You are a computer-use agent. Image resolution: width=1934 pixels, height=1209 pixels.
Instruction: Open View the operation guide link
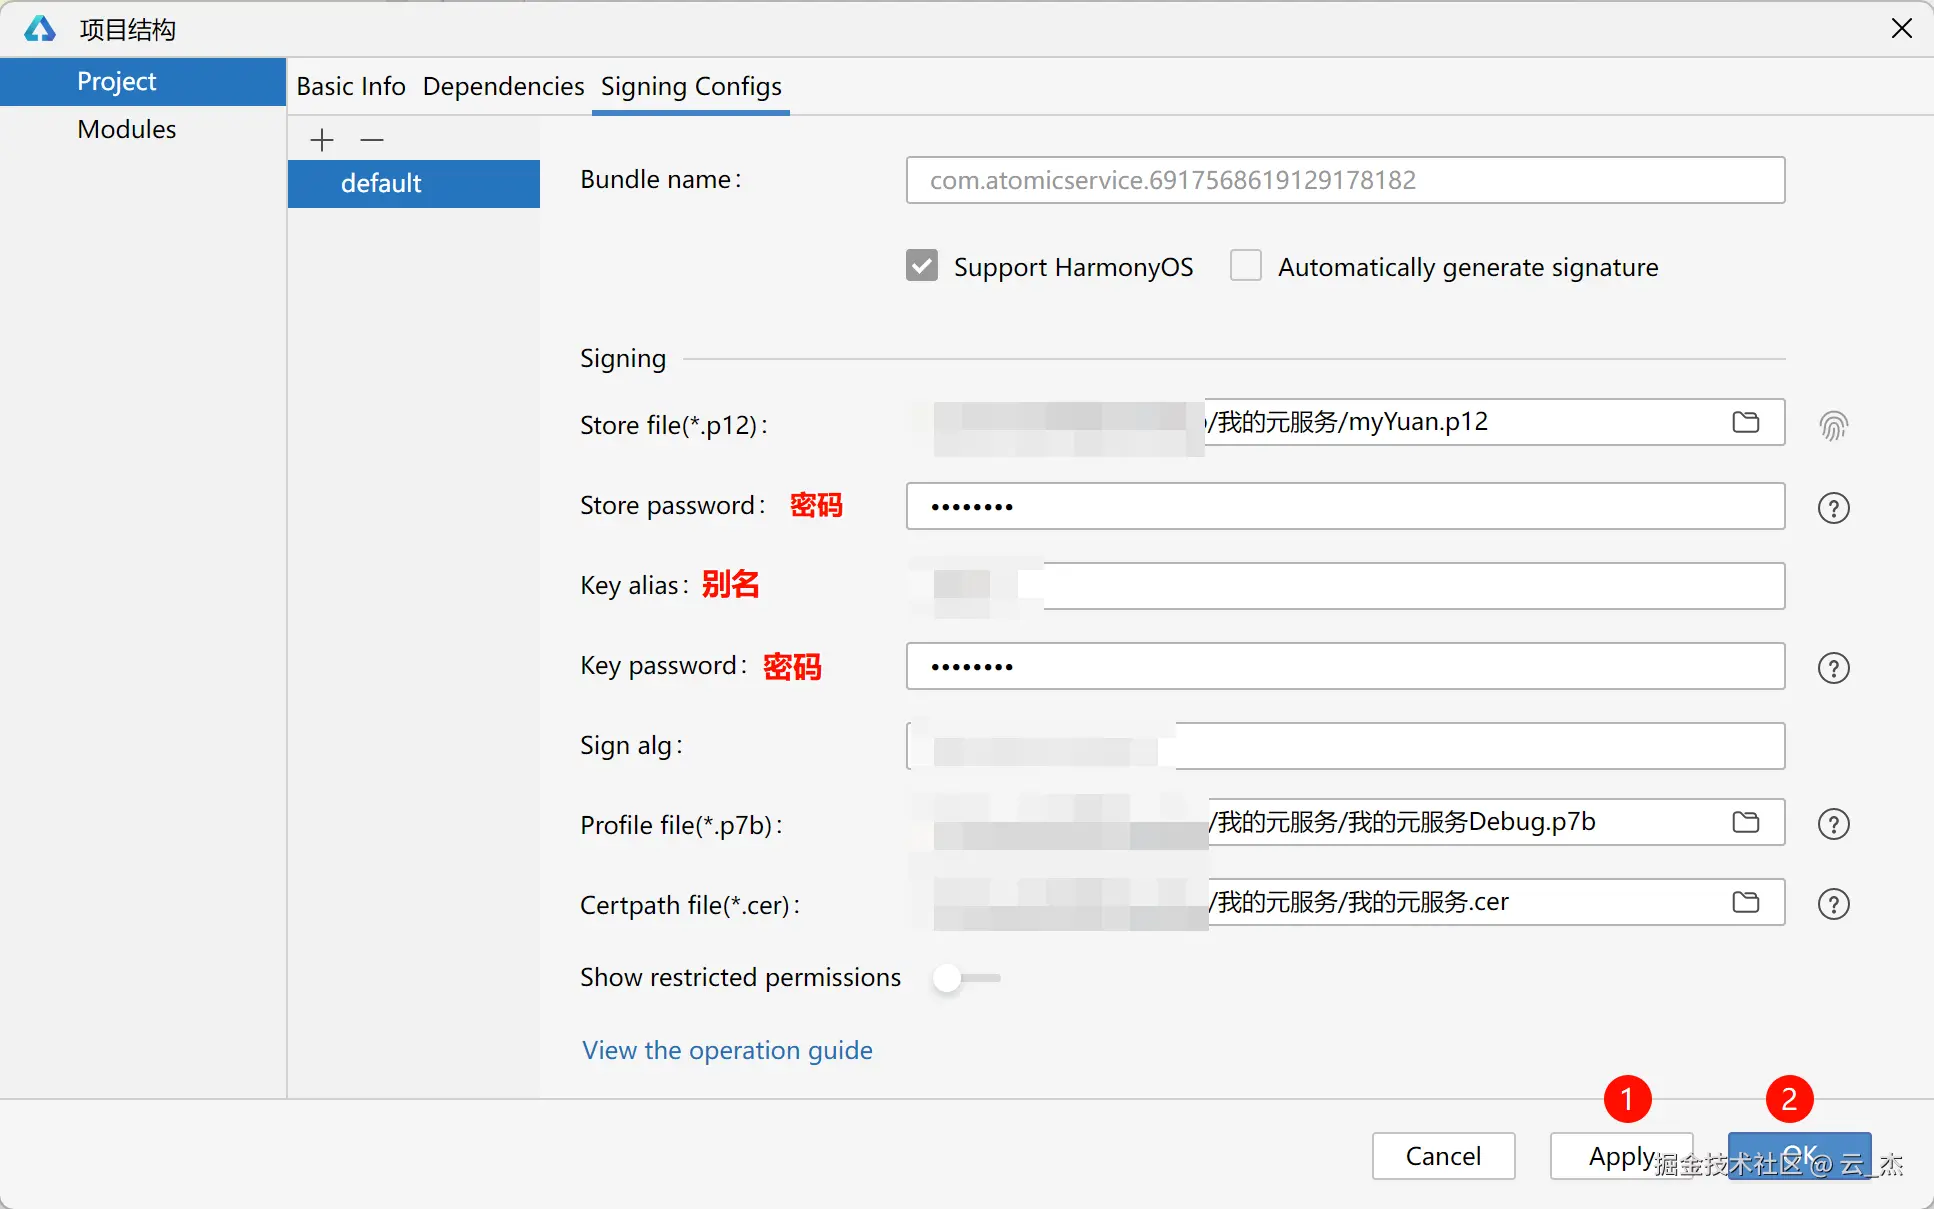(727, 1050)
